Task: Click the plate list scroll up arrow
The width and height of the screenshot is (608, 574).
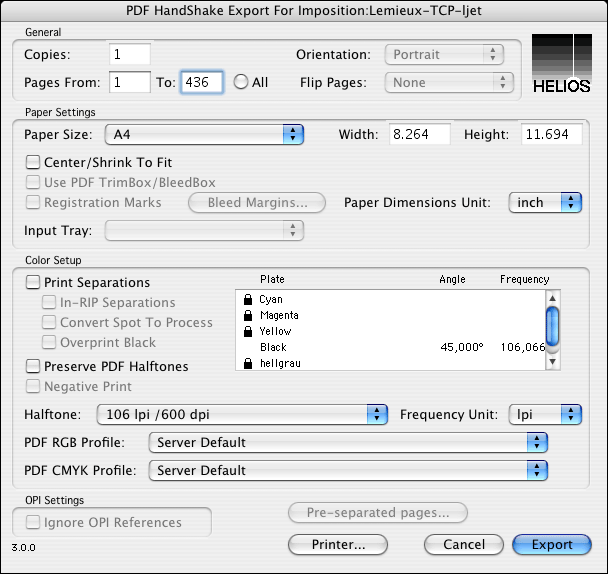Action: pyautogui.click(x=553, y=298)
